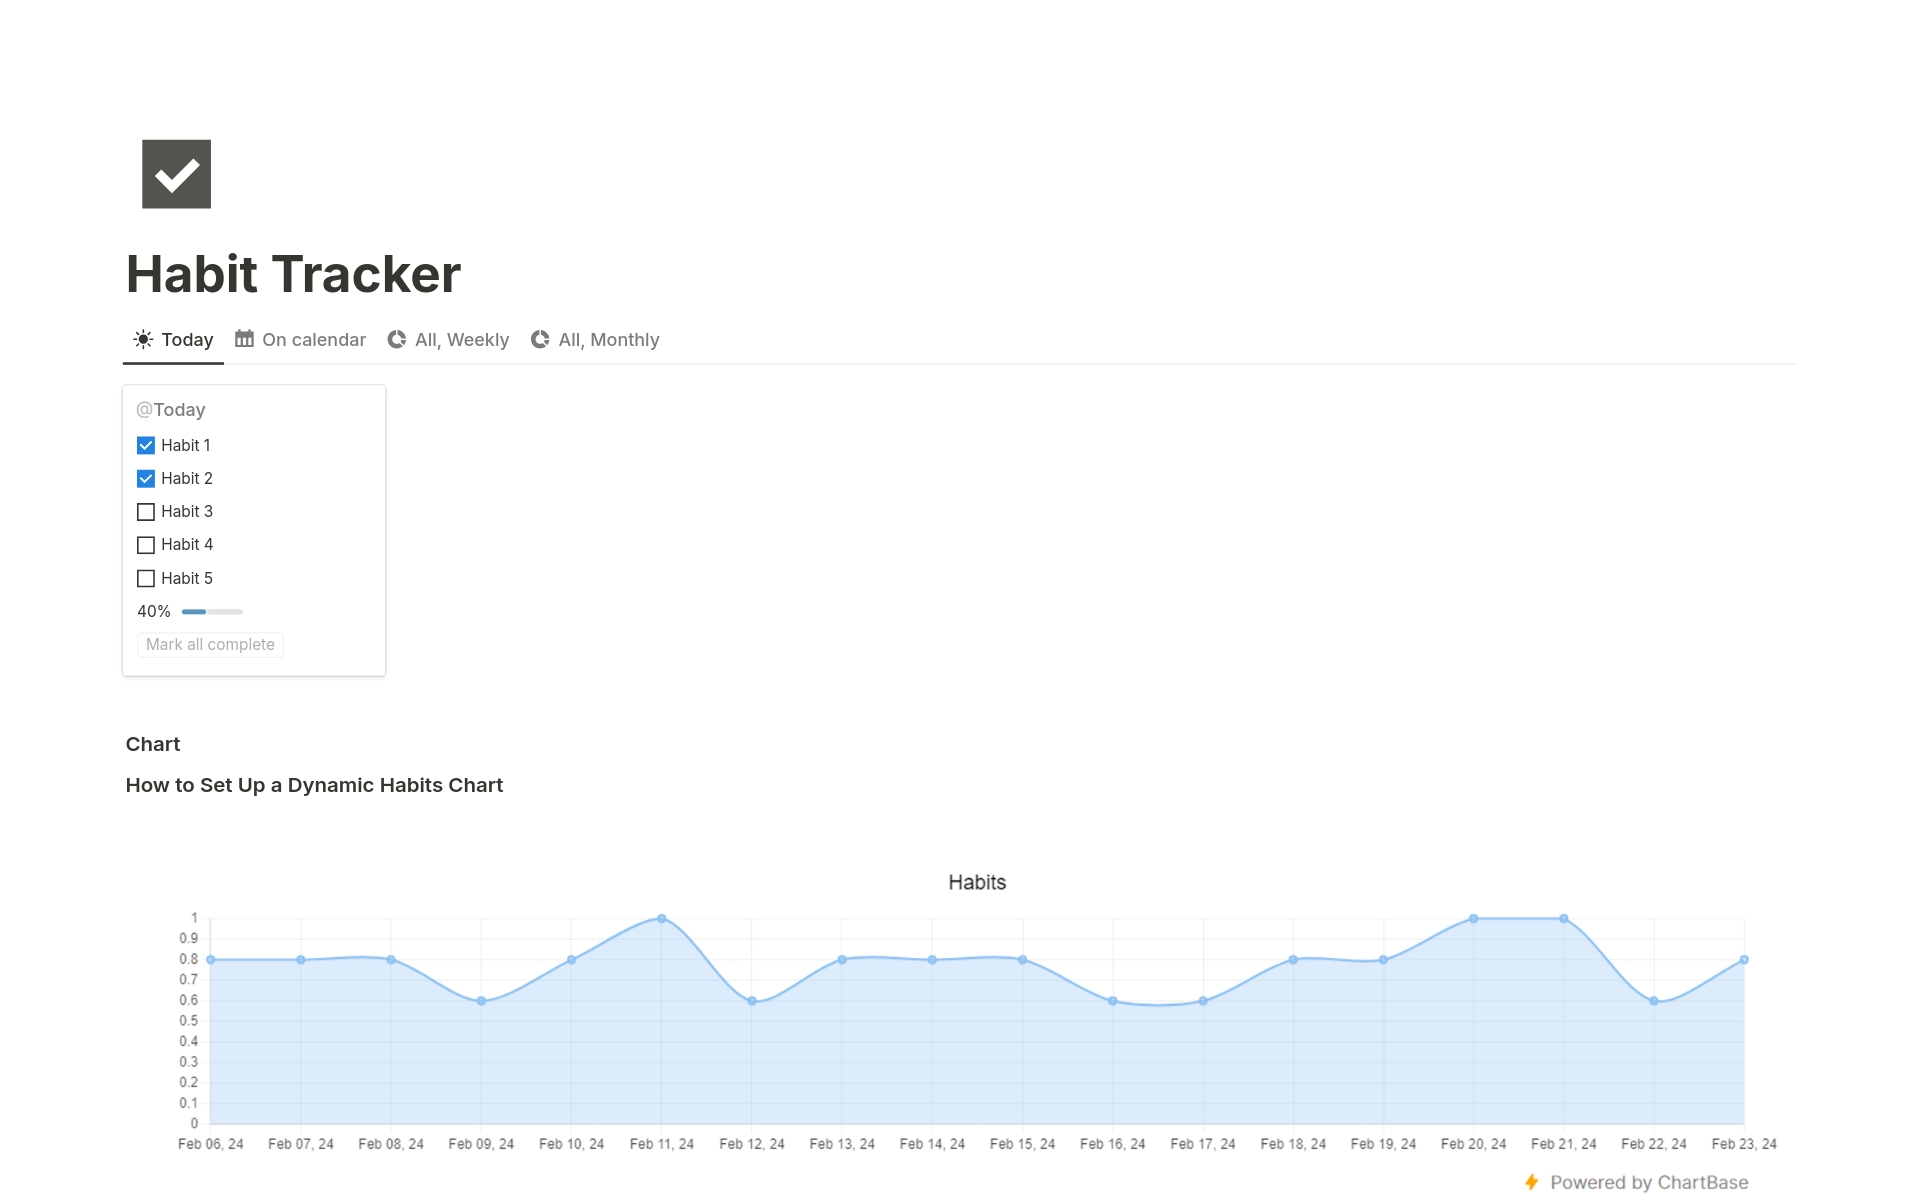
Task: Mark Habit 5 as done
Action: 146,578
